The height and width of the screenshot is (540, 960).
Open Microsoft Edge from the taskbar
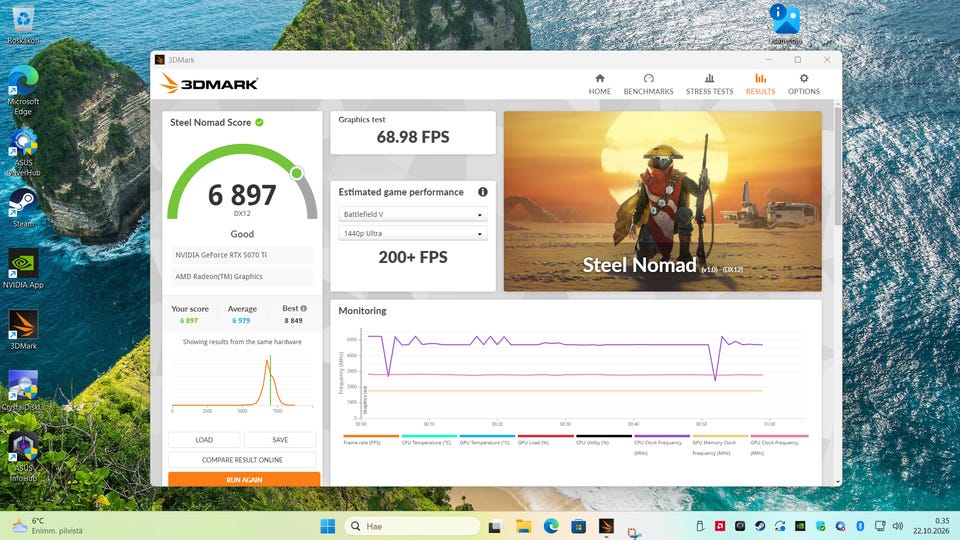[551, 526]
